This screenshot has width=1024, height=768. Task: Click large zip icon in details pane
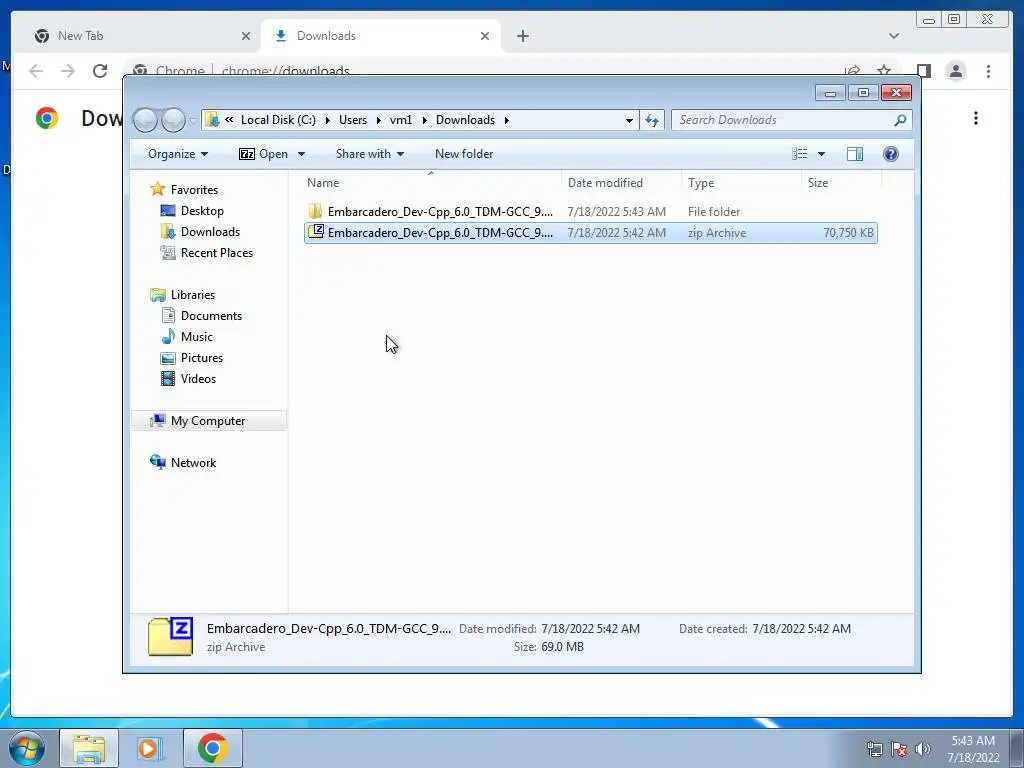pyautogui.click(x=170, y=637)
